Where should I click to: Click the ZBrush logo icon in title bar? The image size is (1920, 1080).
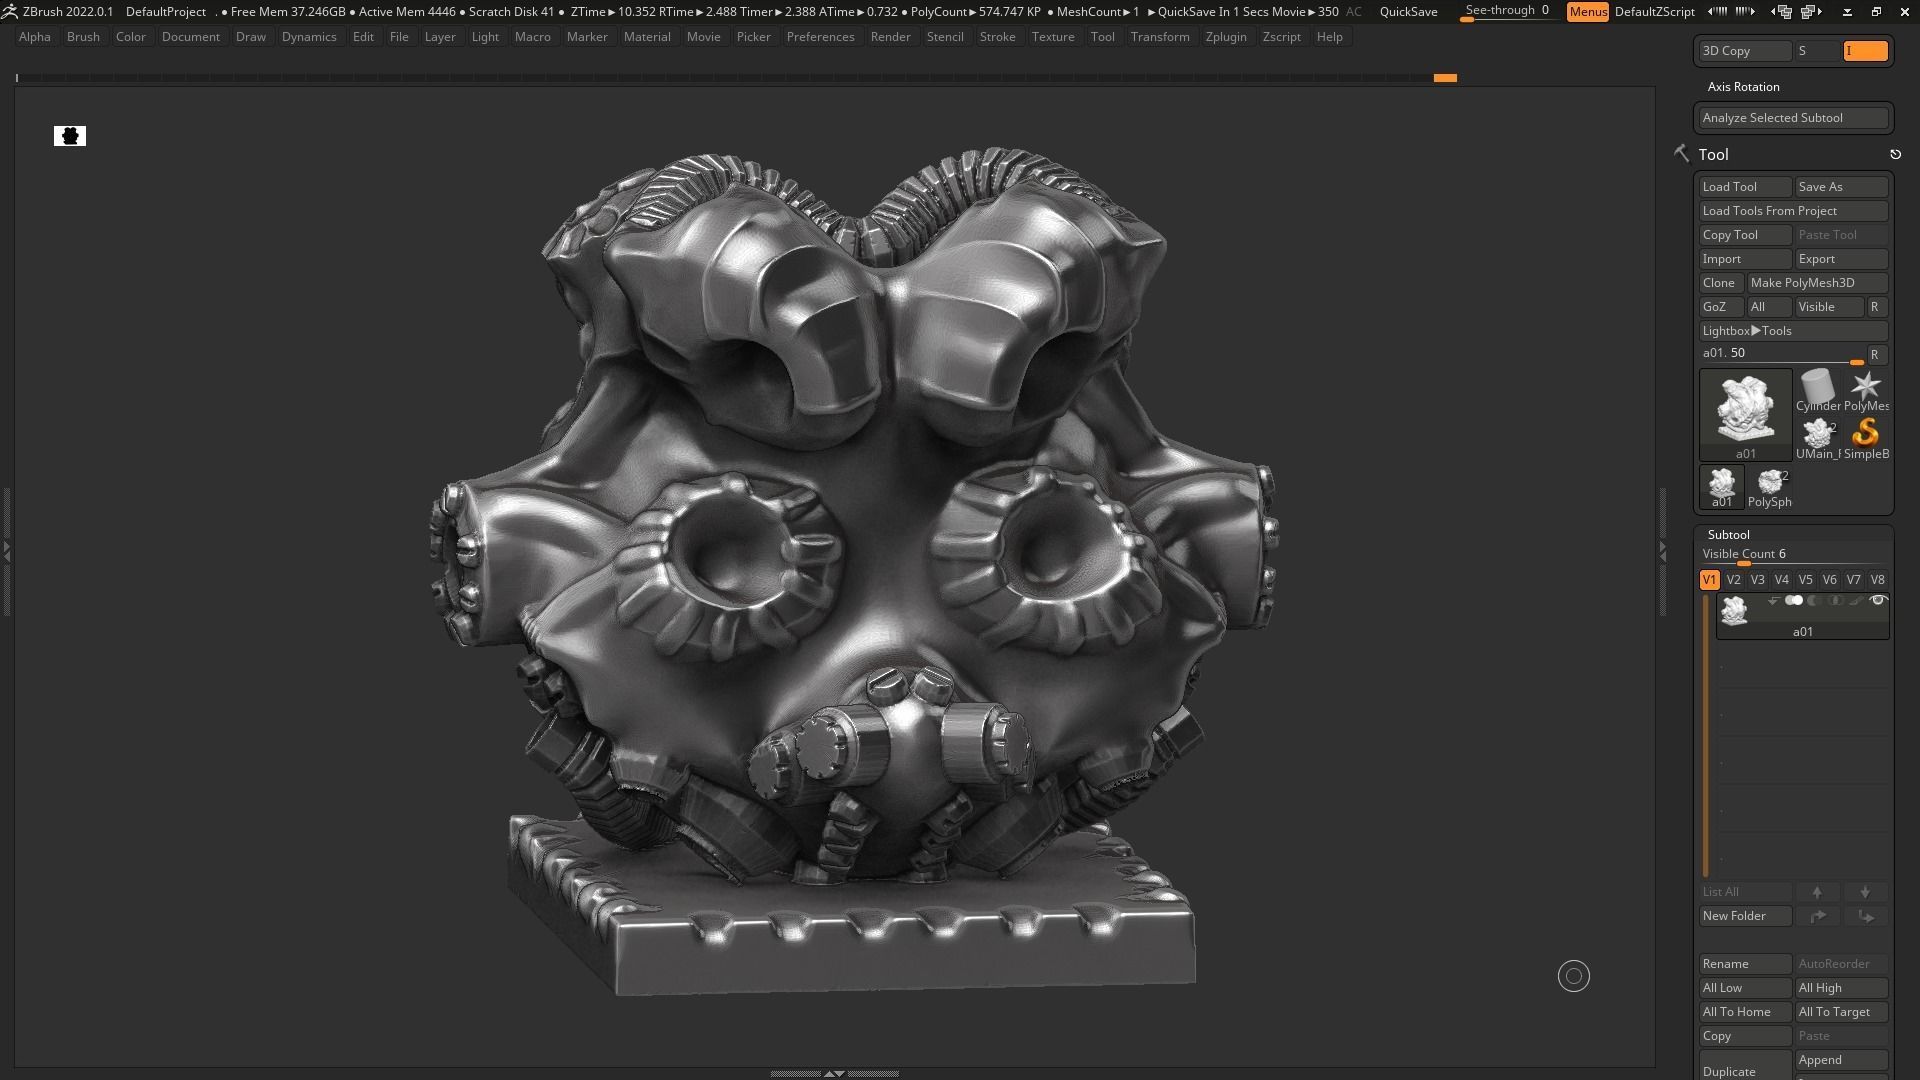(x=9, y=12)
